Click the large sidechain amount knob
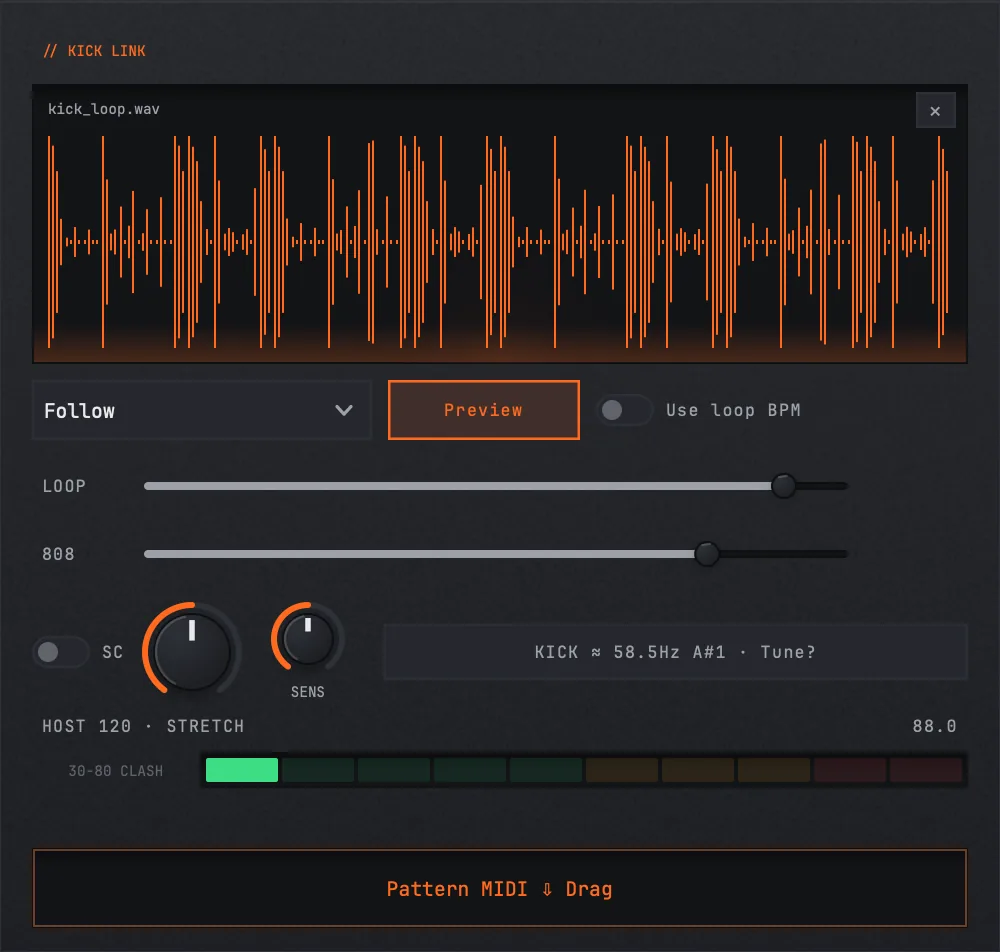Screen dimensions: 1000x952 click(191, 650)
